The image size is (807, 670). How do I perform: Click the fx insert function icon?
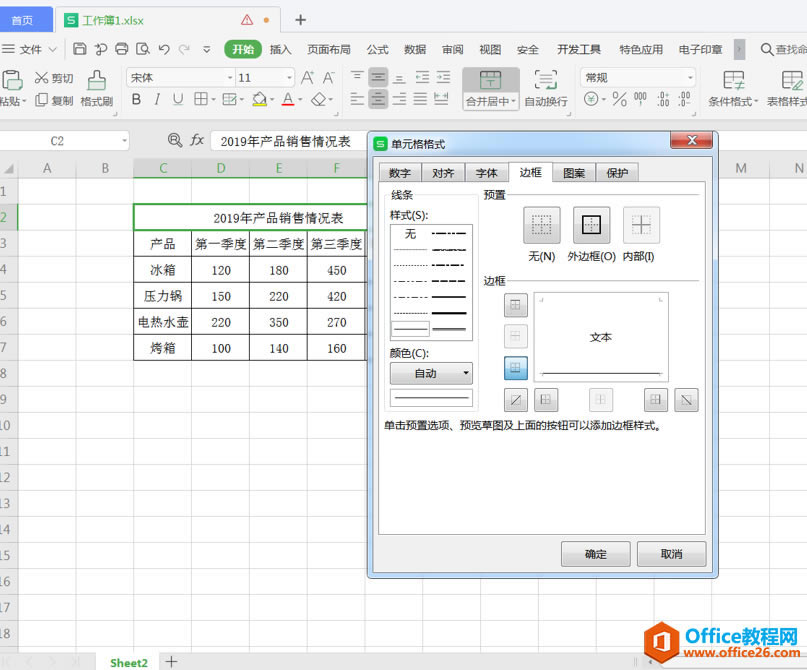tap(197, 140)
